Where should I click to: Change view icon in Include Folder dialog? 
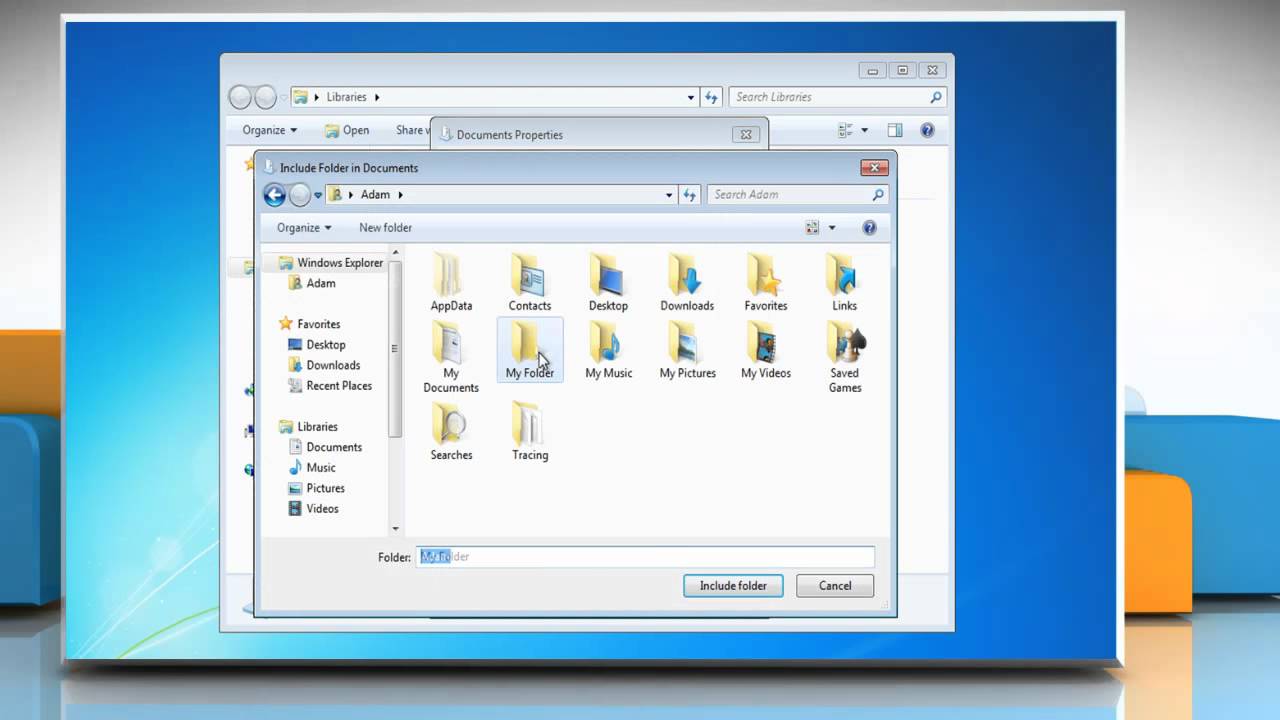coord(812,228)
